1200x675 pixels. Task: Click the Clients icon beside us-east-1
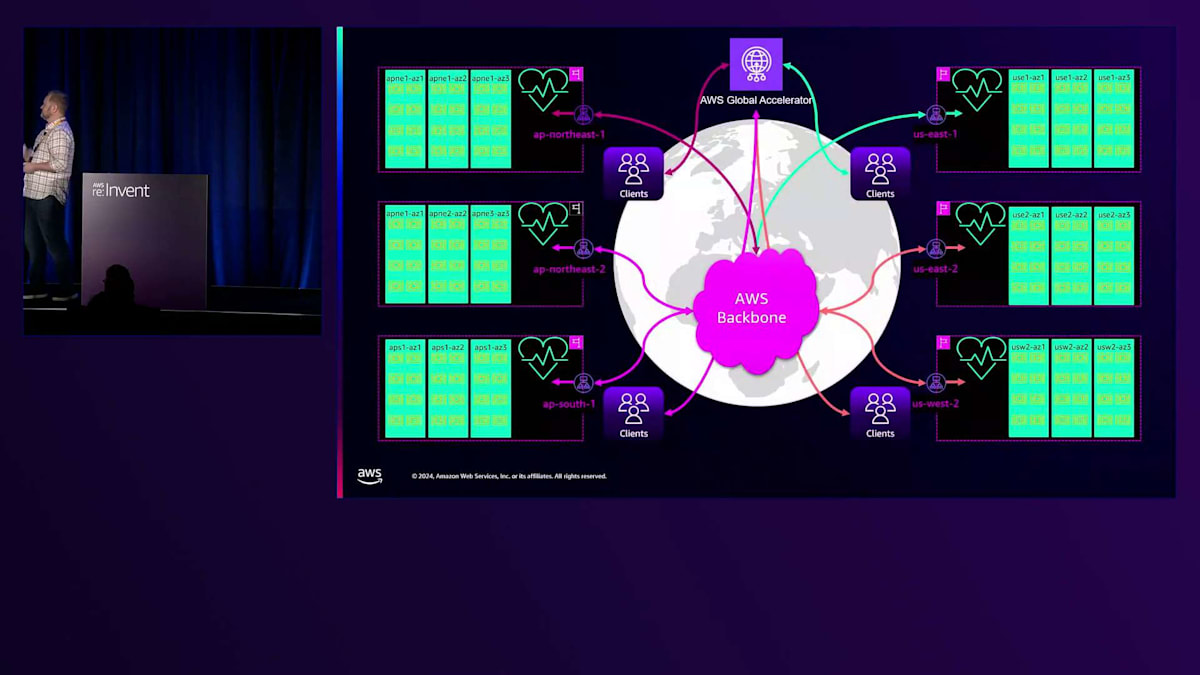(880, 173)
